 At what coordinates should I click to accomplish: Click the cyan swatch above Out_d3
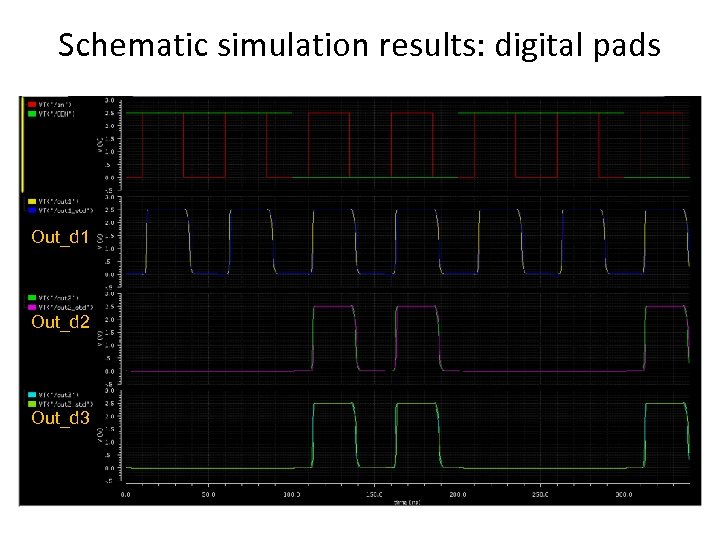tap(32, 395)
